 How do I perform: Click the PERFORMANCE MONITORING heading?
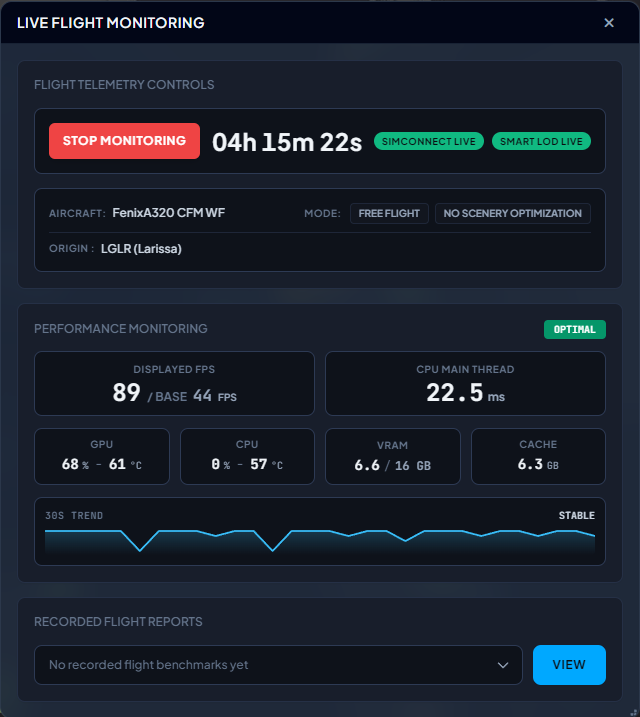[x=121, y=329]
